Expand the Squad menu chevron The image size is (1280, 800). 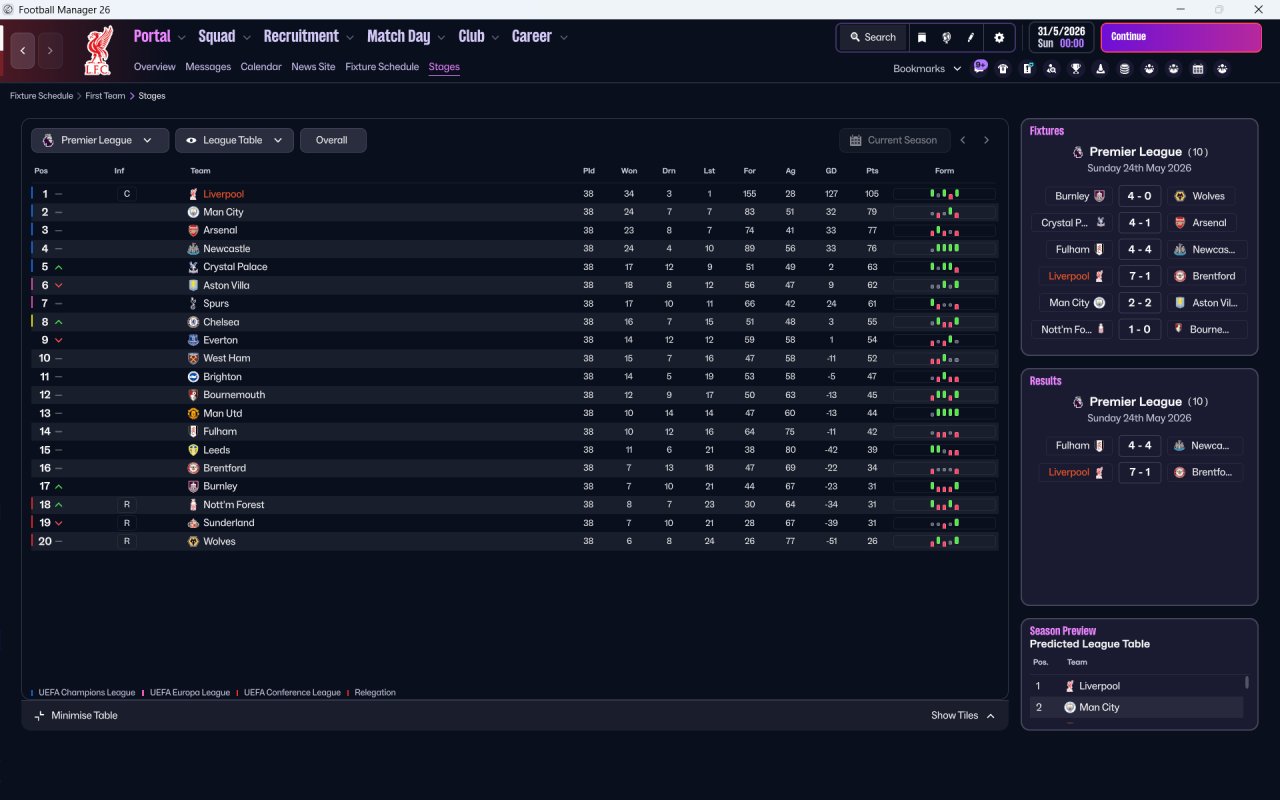pyautogui.click(x=246, y=38)
